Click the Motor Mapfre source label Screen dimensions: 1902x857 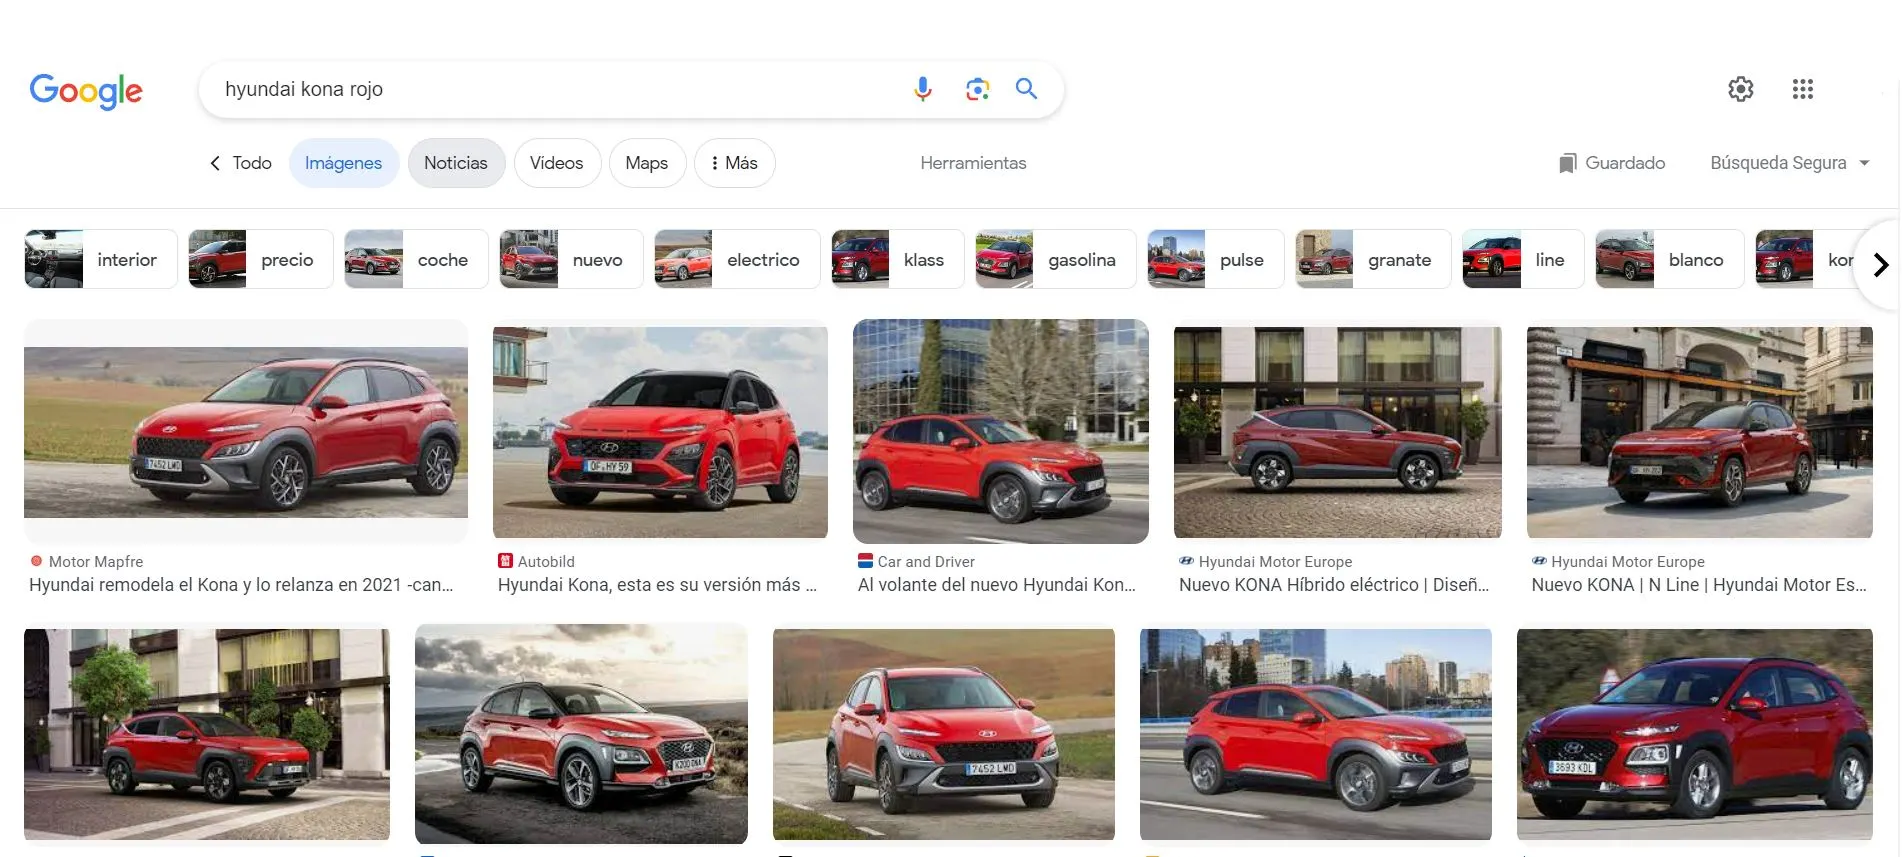95,562
